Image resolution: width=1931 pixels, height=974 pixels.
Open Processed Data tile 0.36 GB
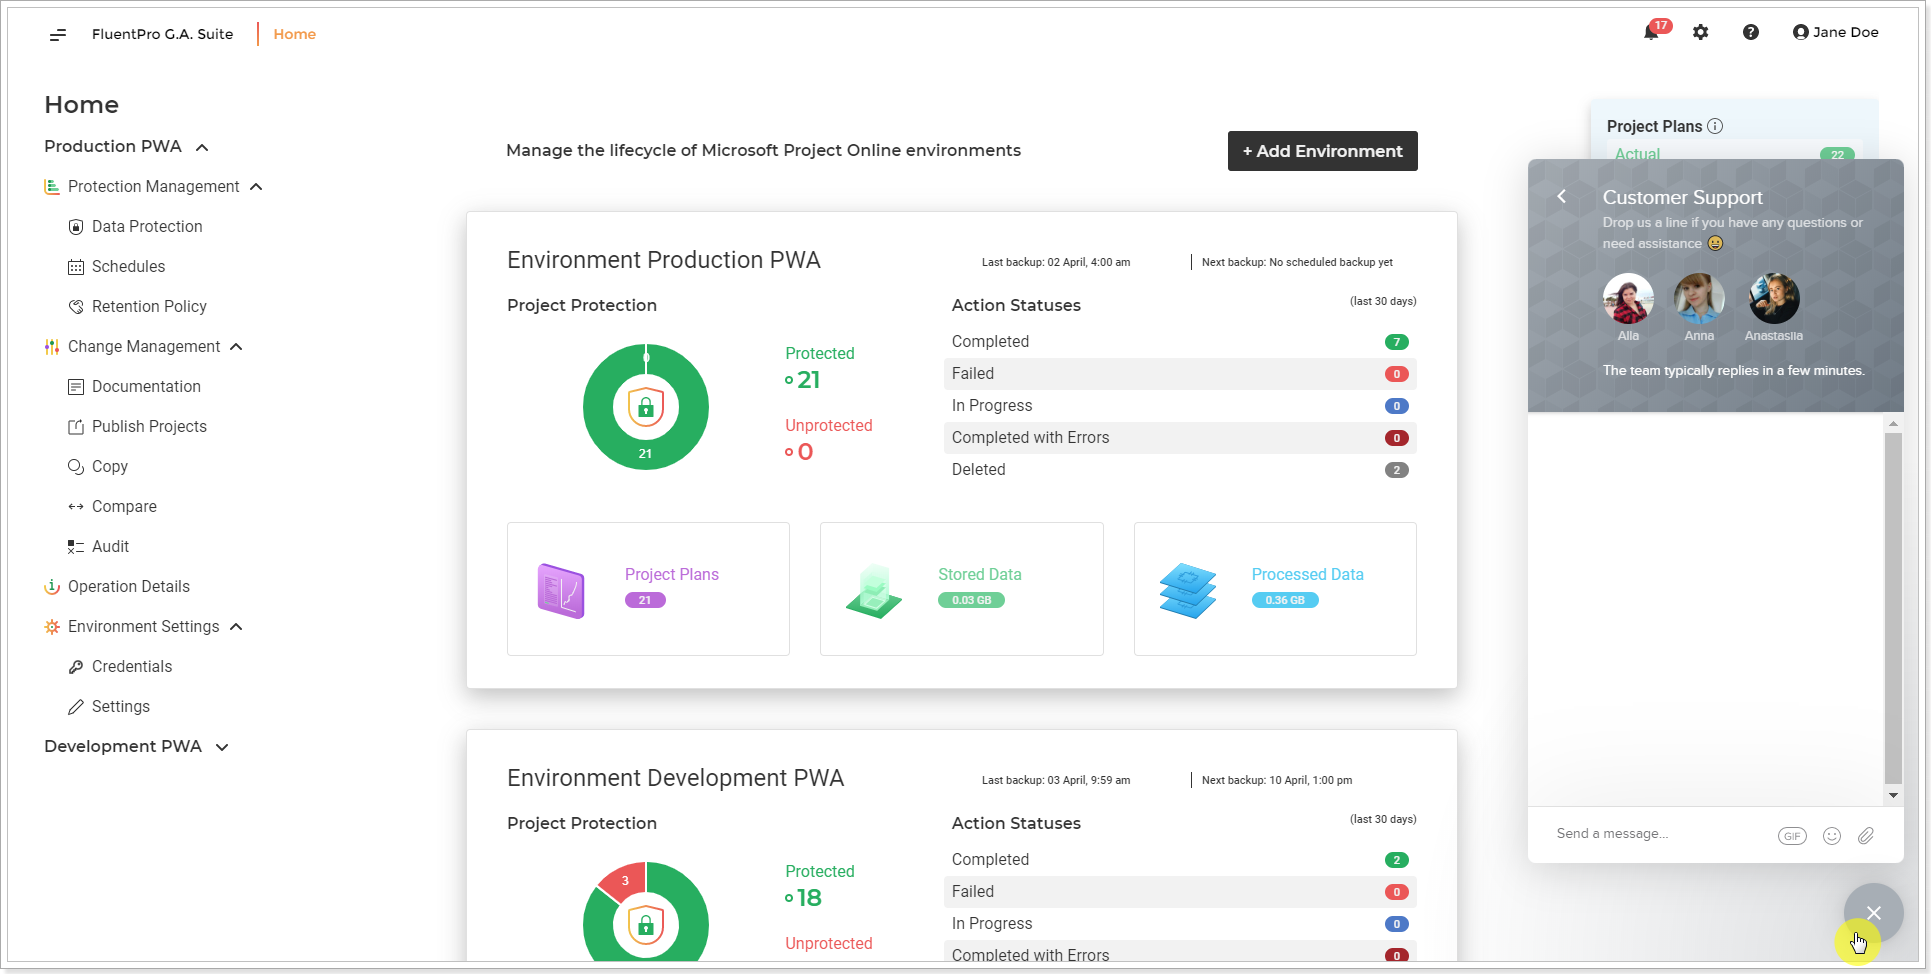point(1275,589)
